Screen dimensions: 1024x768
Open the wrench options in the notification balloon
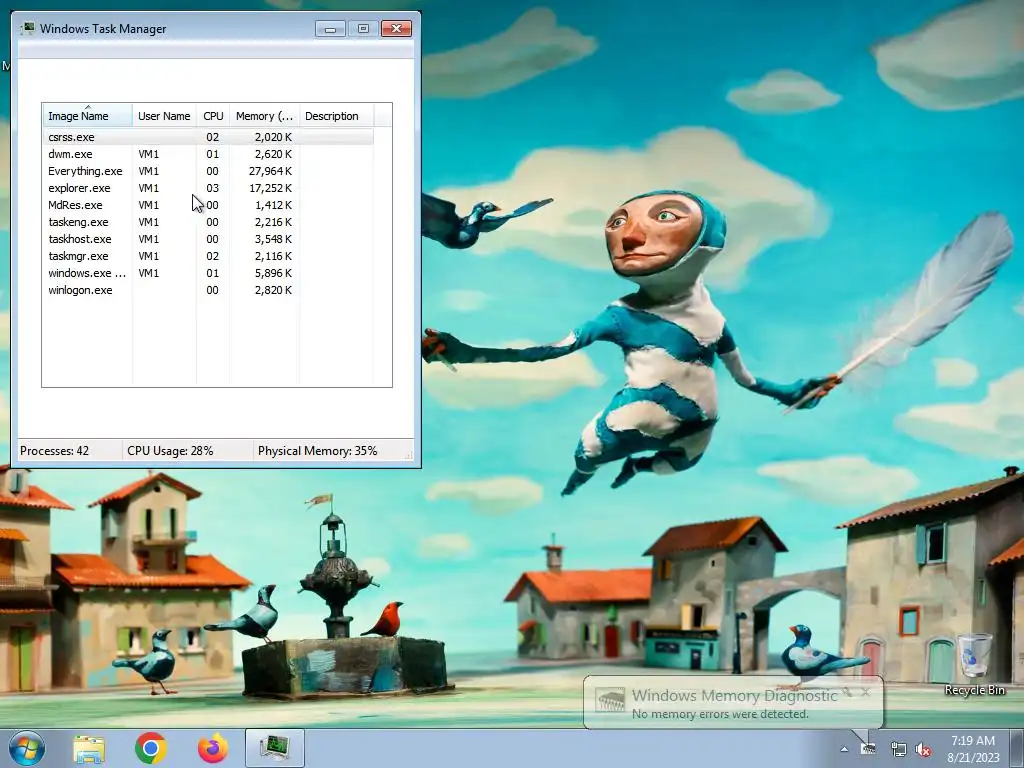point(847,692)
